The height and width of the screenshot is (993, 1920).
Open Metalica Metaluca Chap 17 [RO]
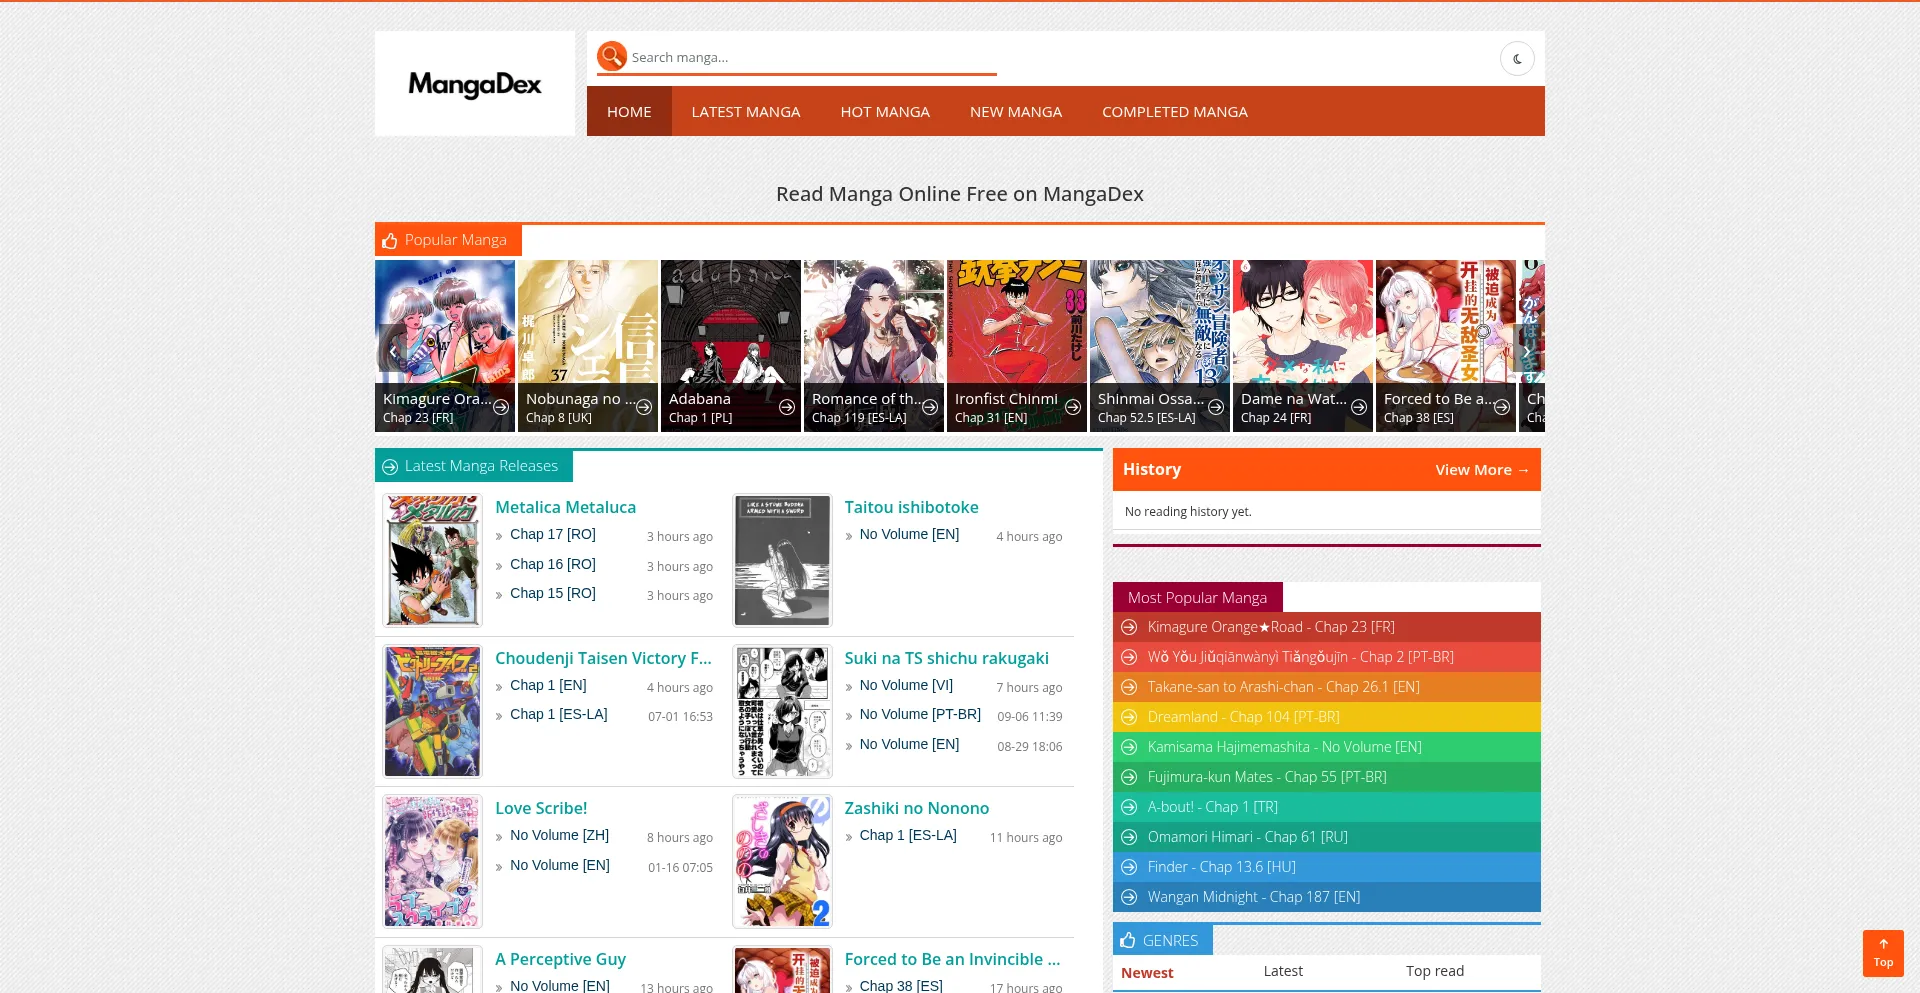click(553, 534)
